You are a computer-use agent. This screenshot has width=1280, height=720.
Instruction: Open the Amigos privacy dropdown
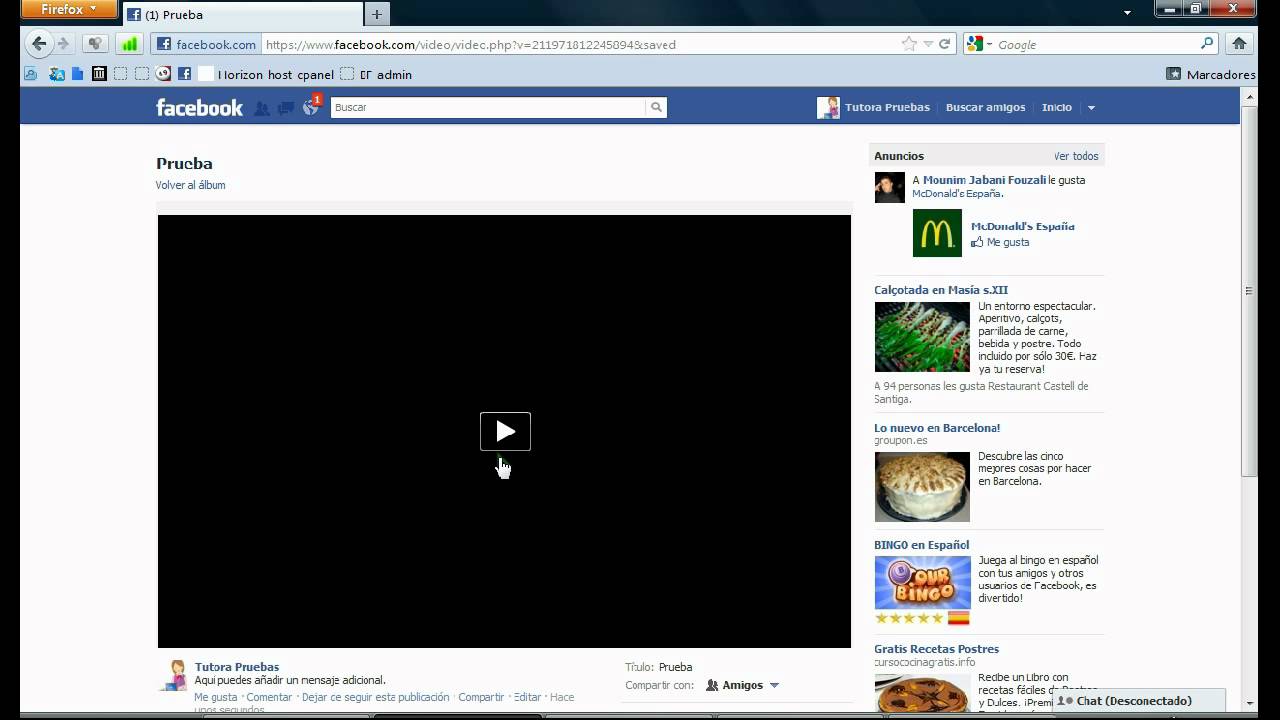pos(742,685)
